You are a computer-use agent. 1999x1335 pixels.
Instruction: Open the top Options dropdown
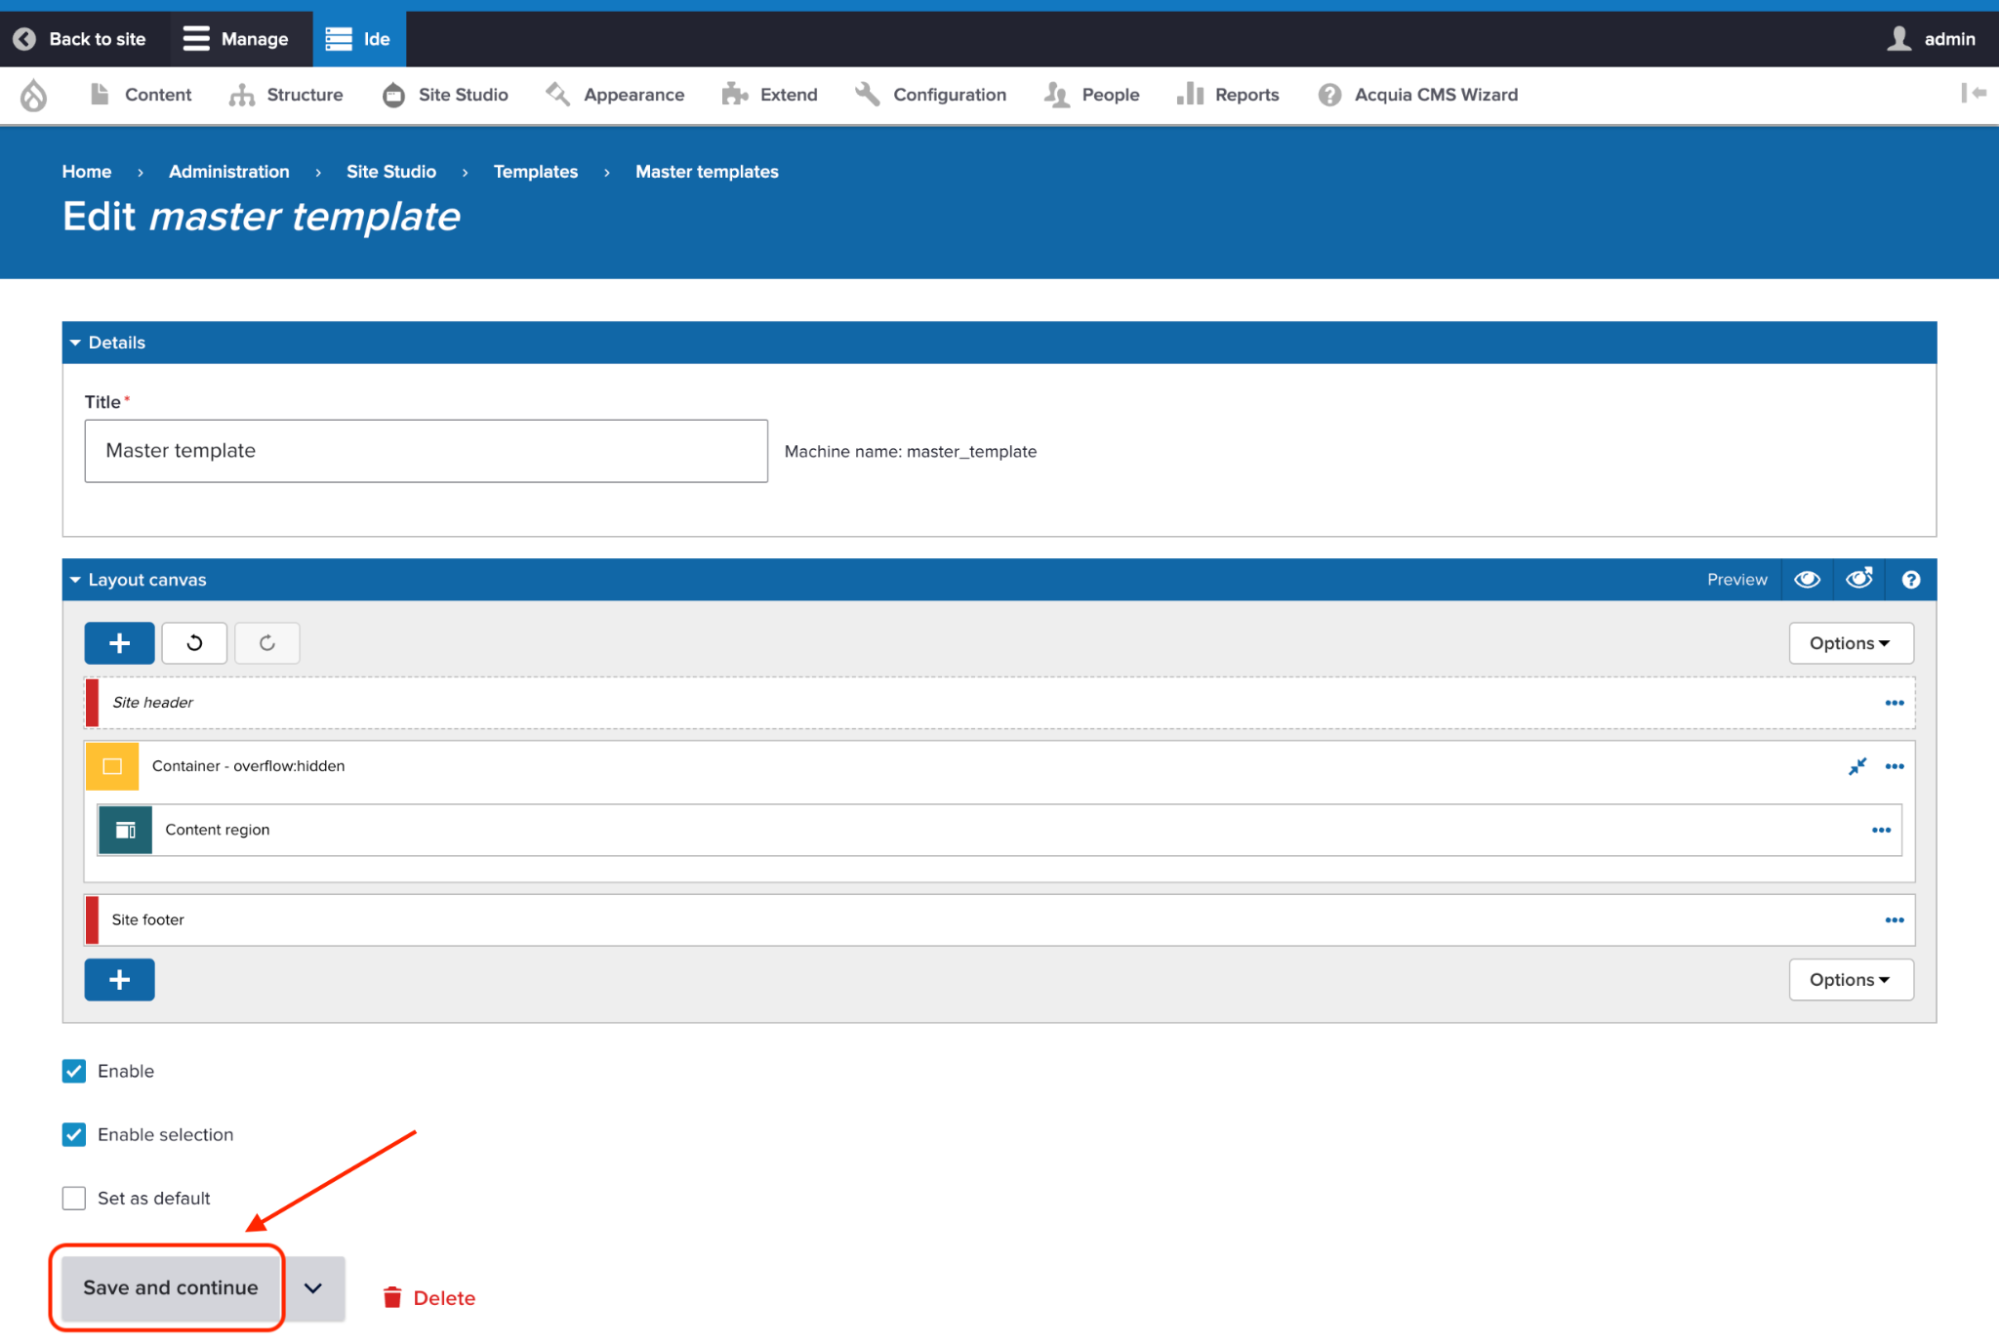click(x=1850, y=643)
